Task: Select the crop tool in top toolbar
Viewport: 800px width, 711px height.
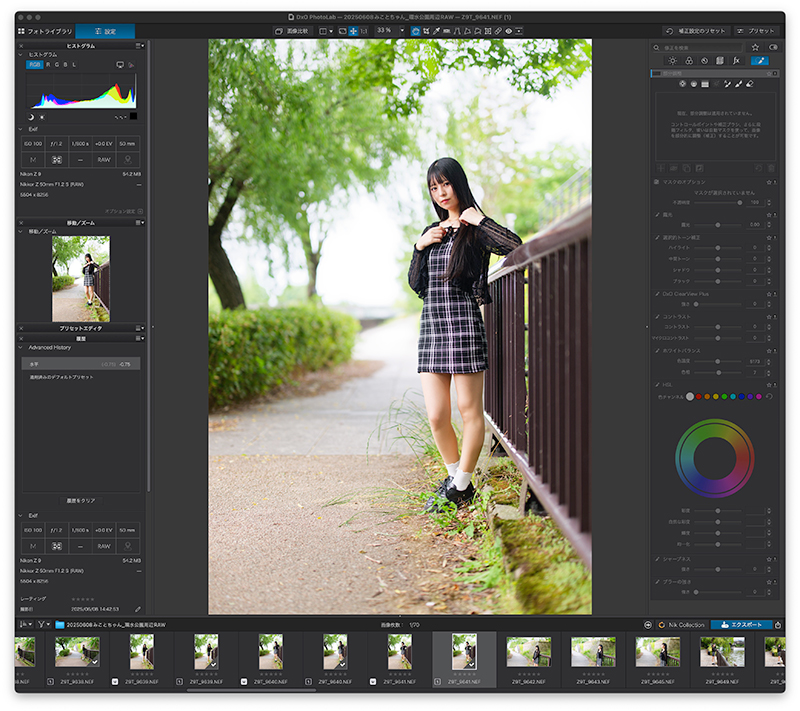Action: pos(426,31)
